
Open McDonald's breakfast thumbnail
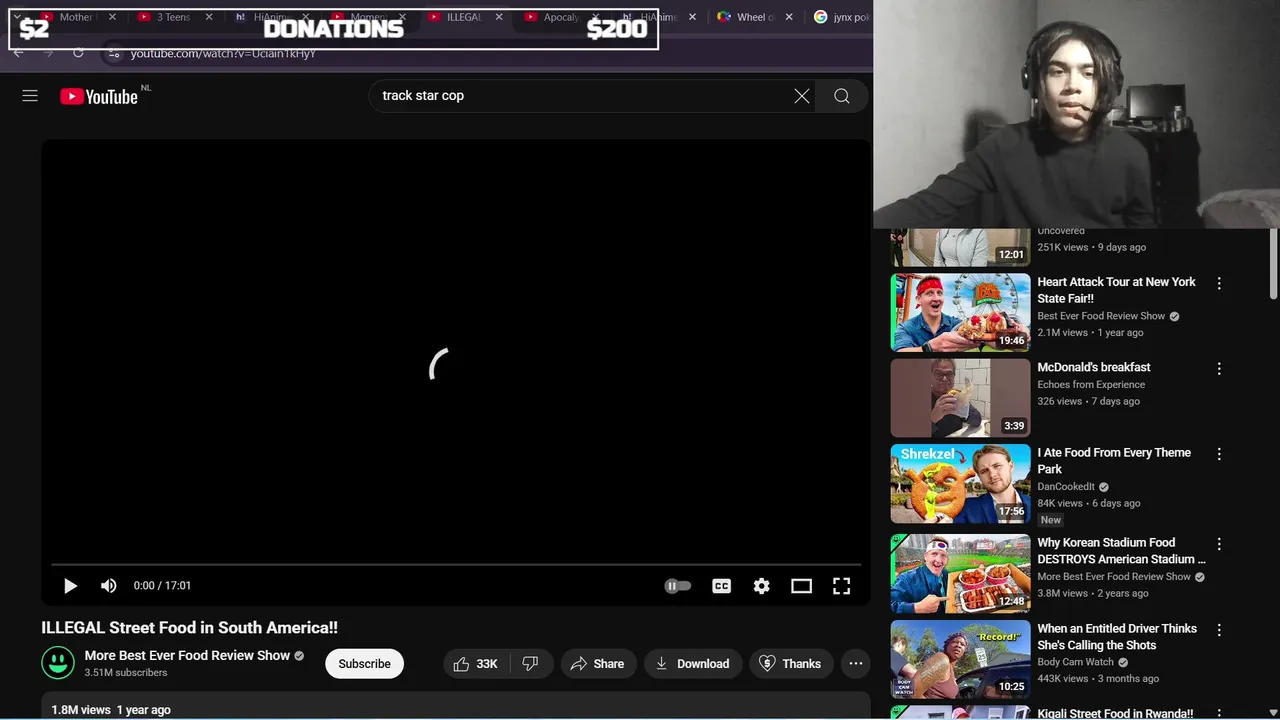pos(960,398)
